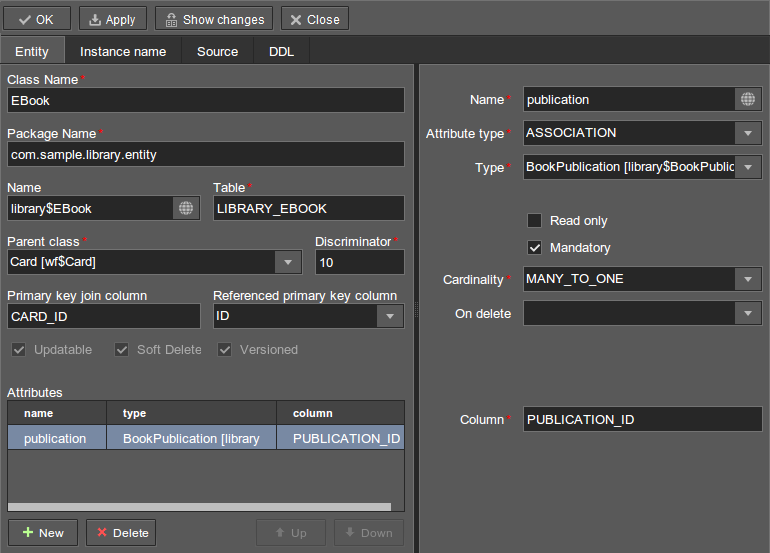Click the Class Name field containing EBook

point(206,100)
